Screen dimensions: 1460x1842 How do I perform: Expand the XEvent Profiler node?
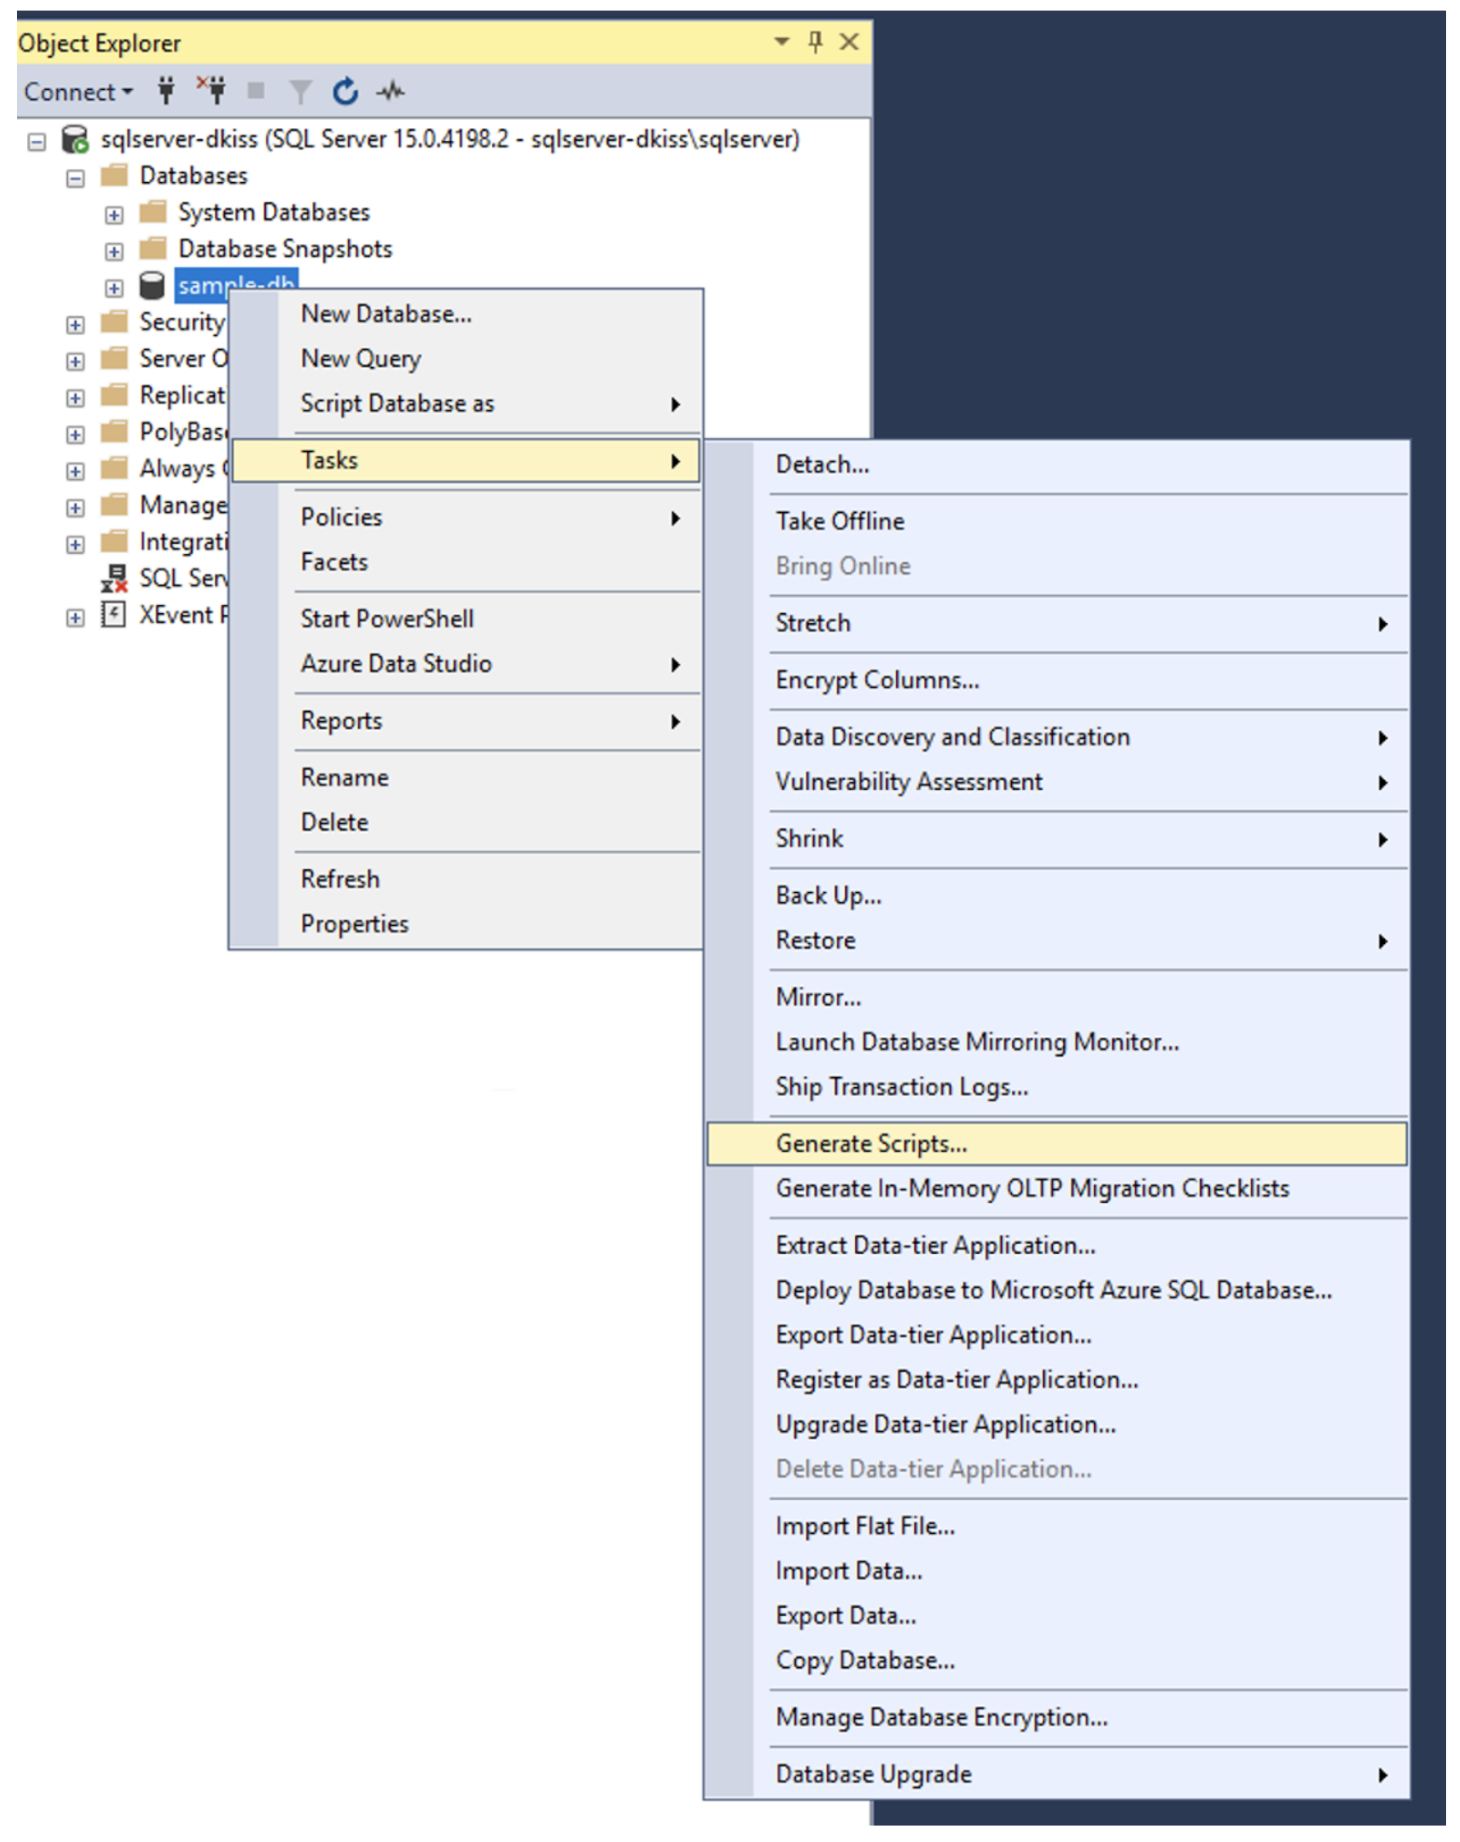click(x=75, y=618)
